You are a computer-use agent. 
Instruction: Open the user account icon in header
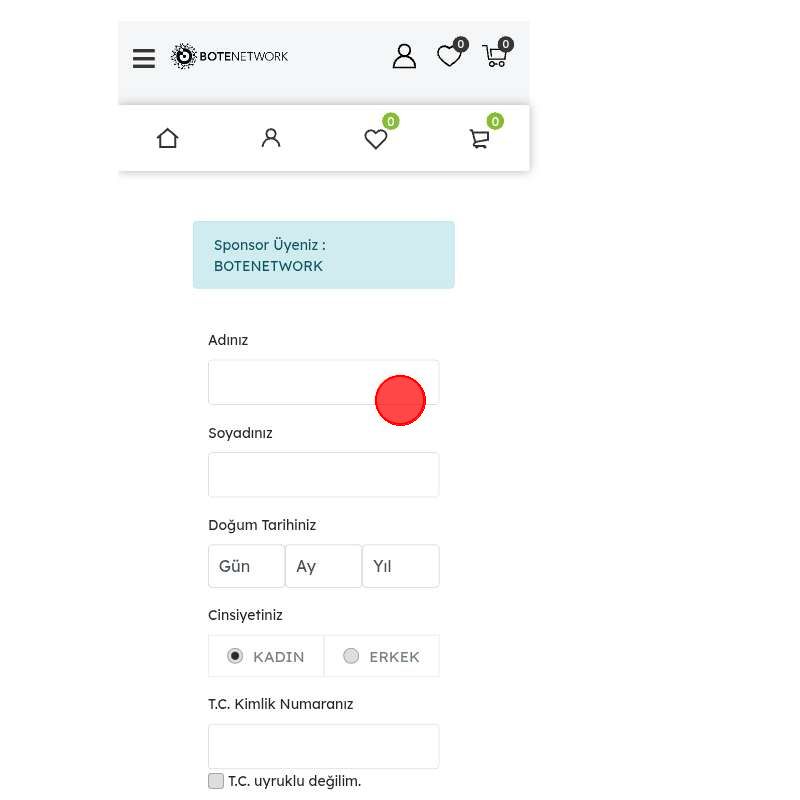tap(404, 56)
